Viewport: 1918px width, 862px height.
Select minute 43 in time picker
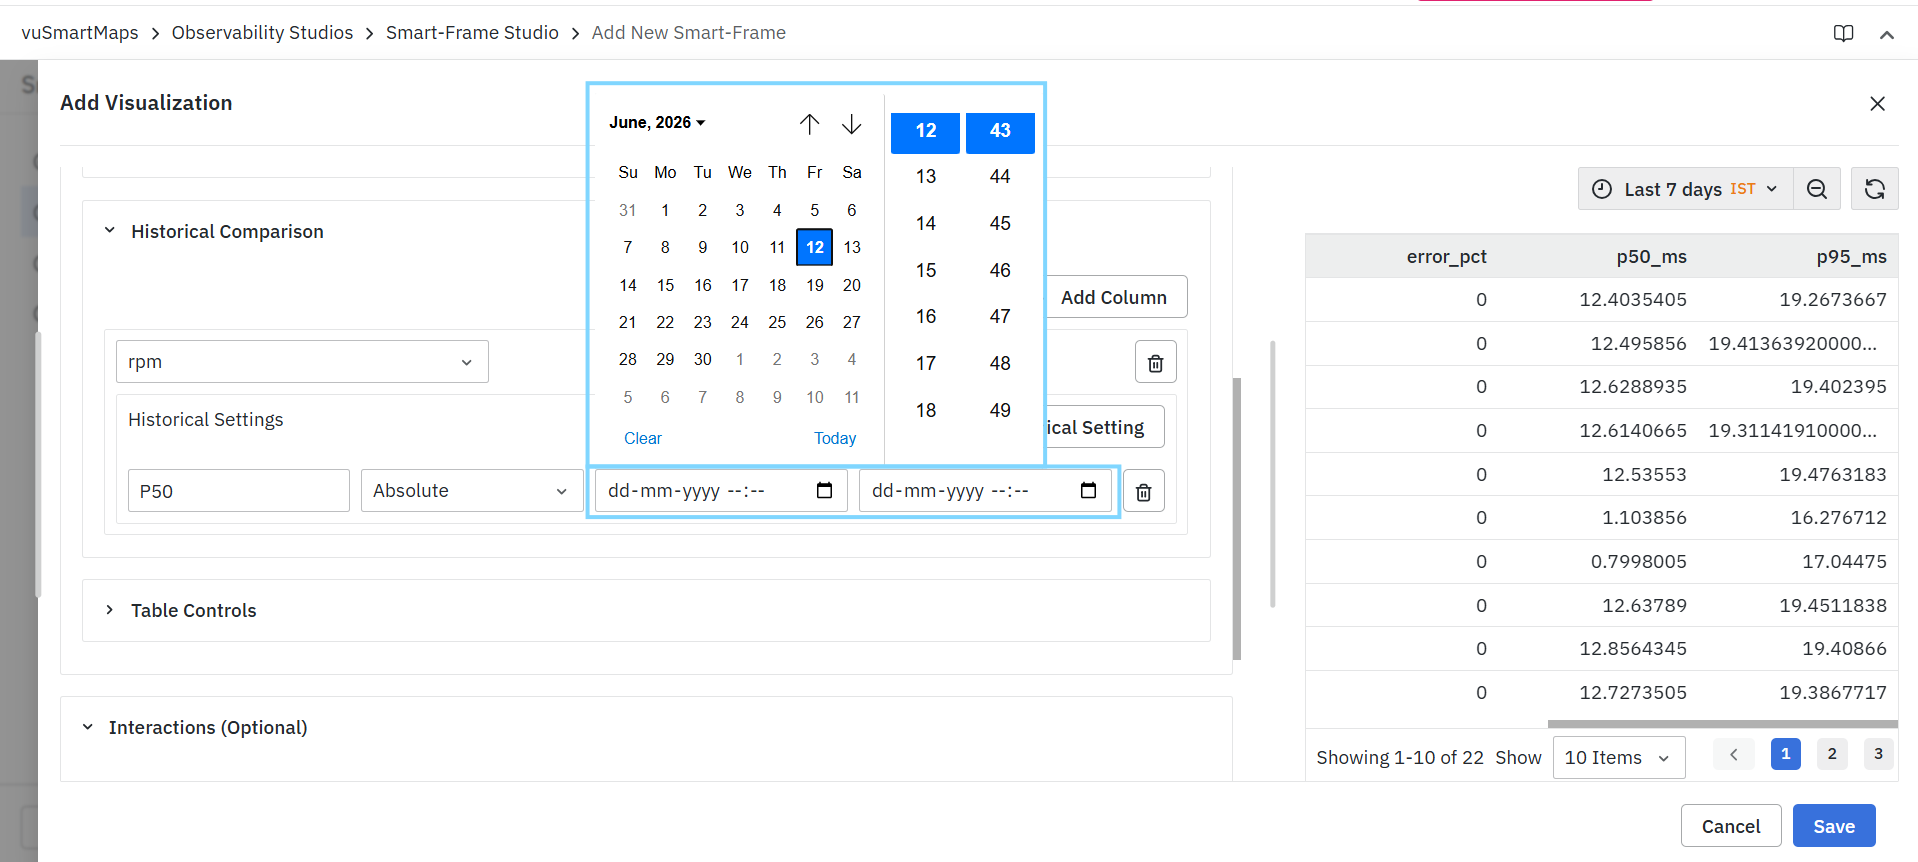pyautogui.click(x=1000, y=131)
